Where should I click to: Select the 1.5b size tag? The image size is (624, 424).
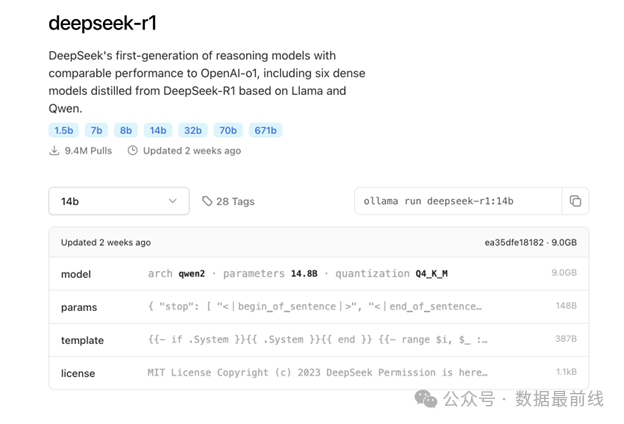(x=63, y=130)
